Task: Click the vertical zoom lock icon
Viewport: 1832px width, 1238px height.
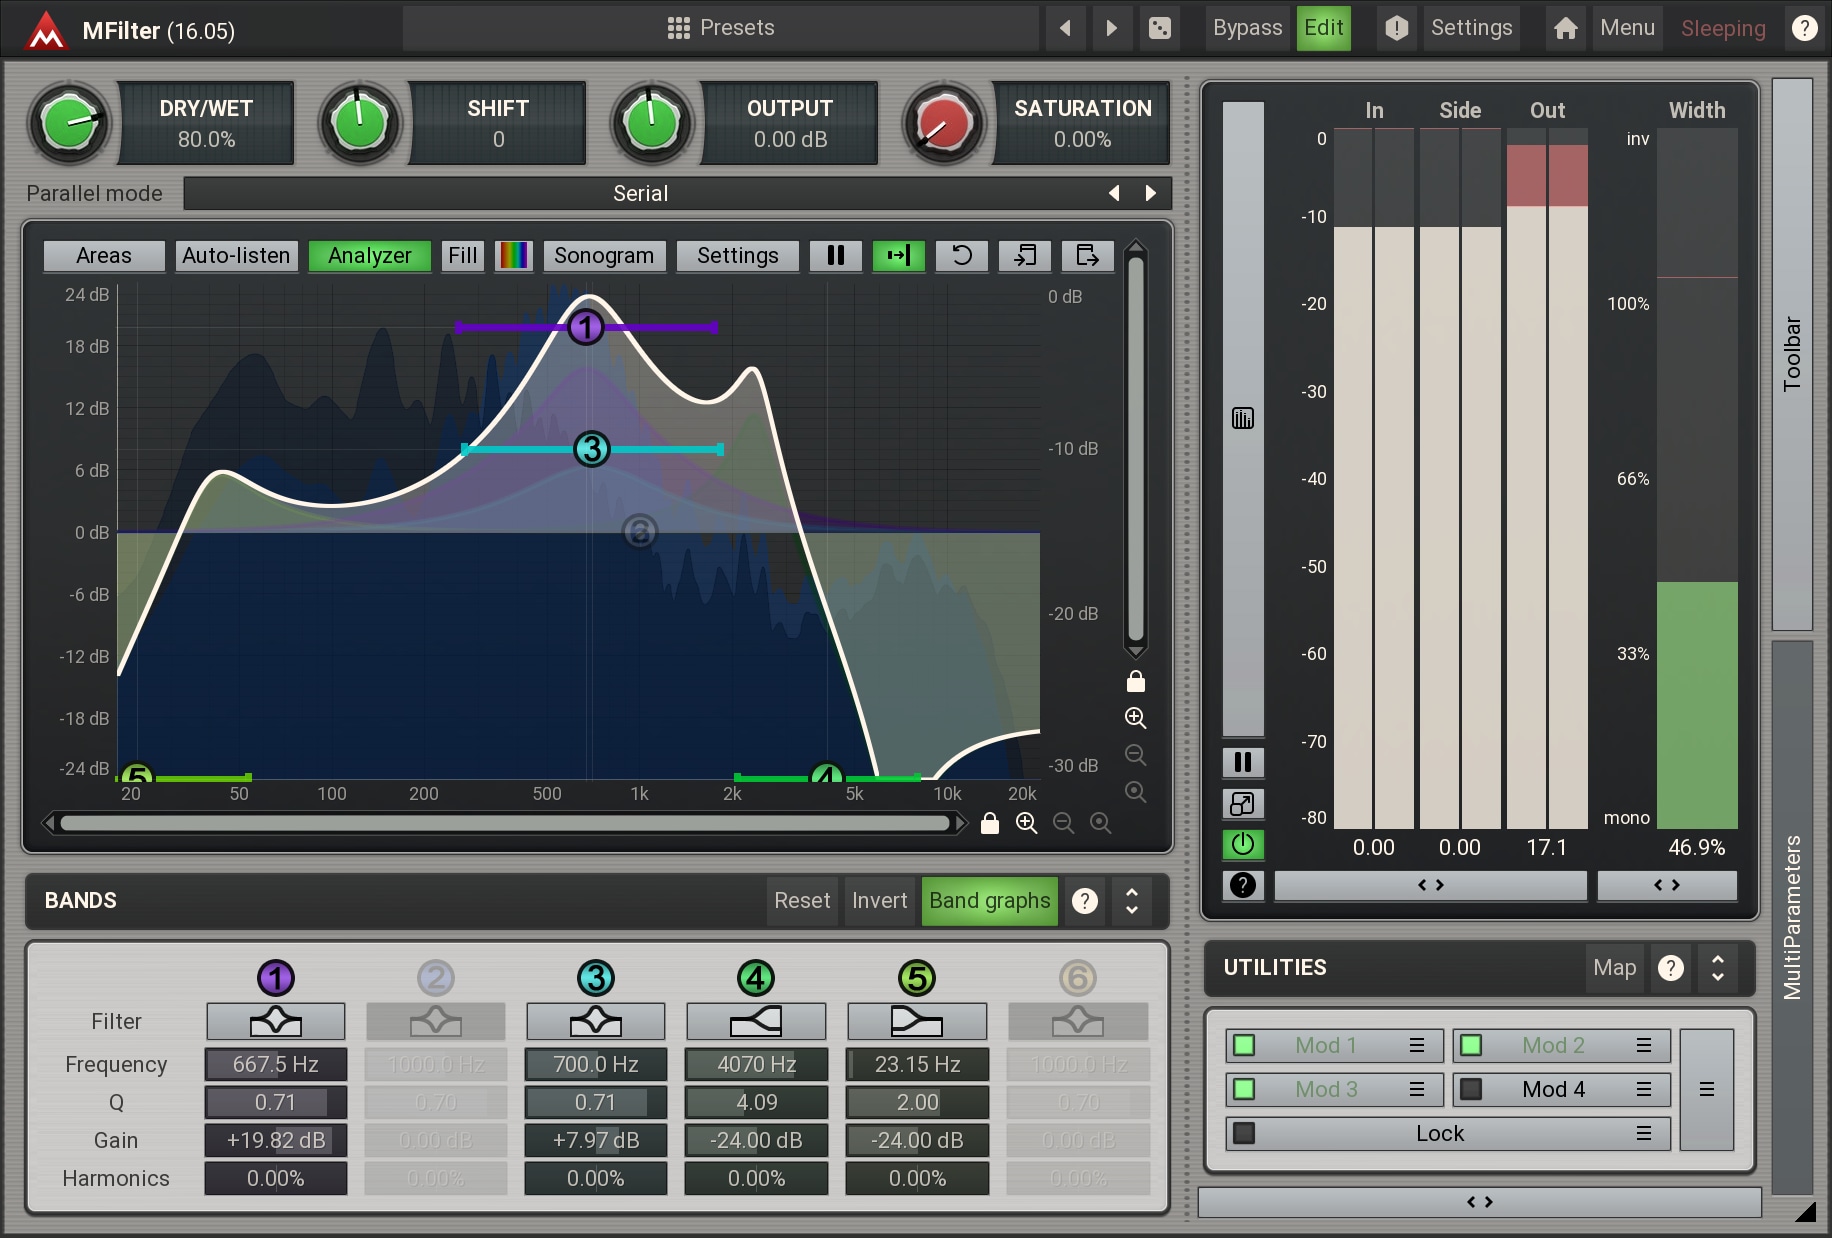Action: click(x=1136, y=681)
